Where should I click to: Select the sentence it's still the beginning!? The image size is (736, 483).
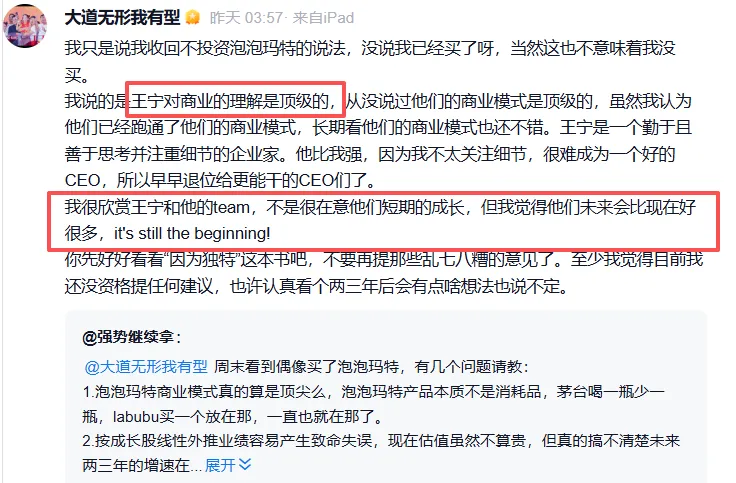click(x=192, y=233)
